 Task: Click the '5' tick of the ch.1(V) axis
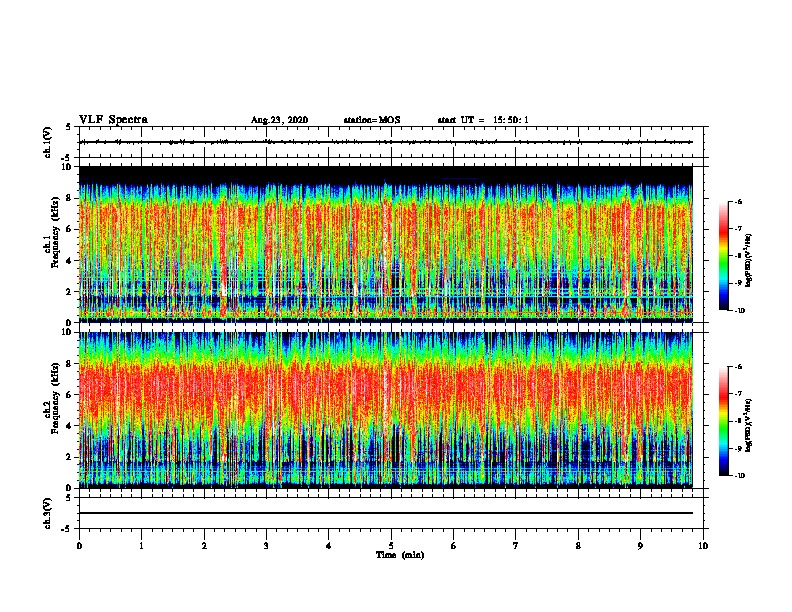[69, 127]
